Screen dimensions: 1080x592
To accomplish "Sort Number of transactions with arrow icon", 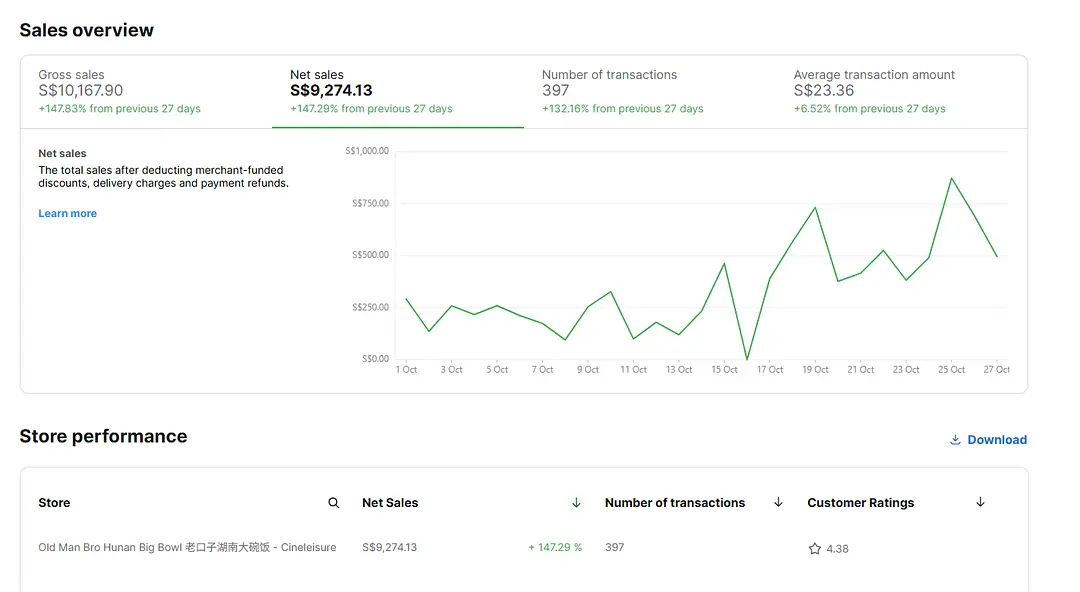I will point(778,503).
